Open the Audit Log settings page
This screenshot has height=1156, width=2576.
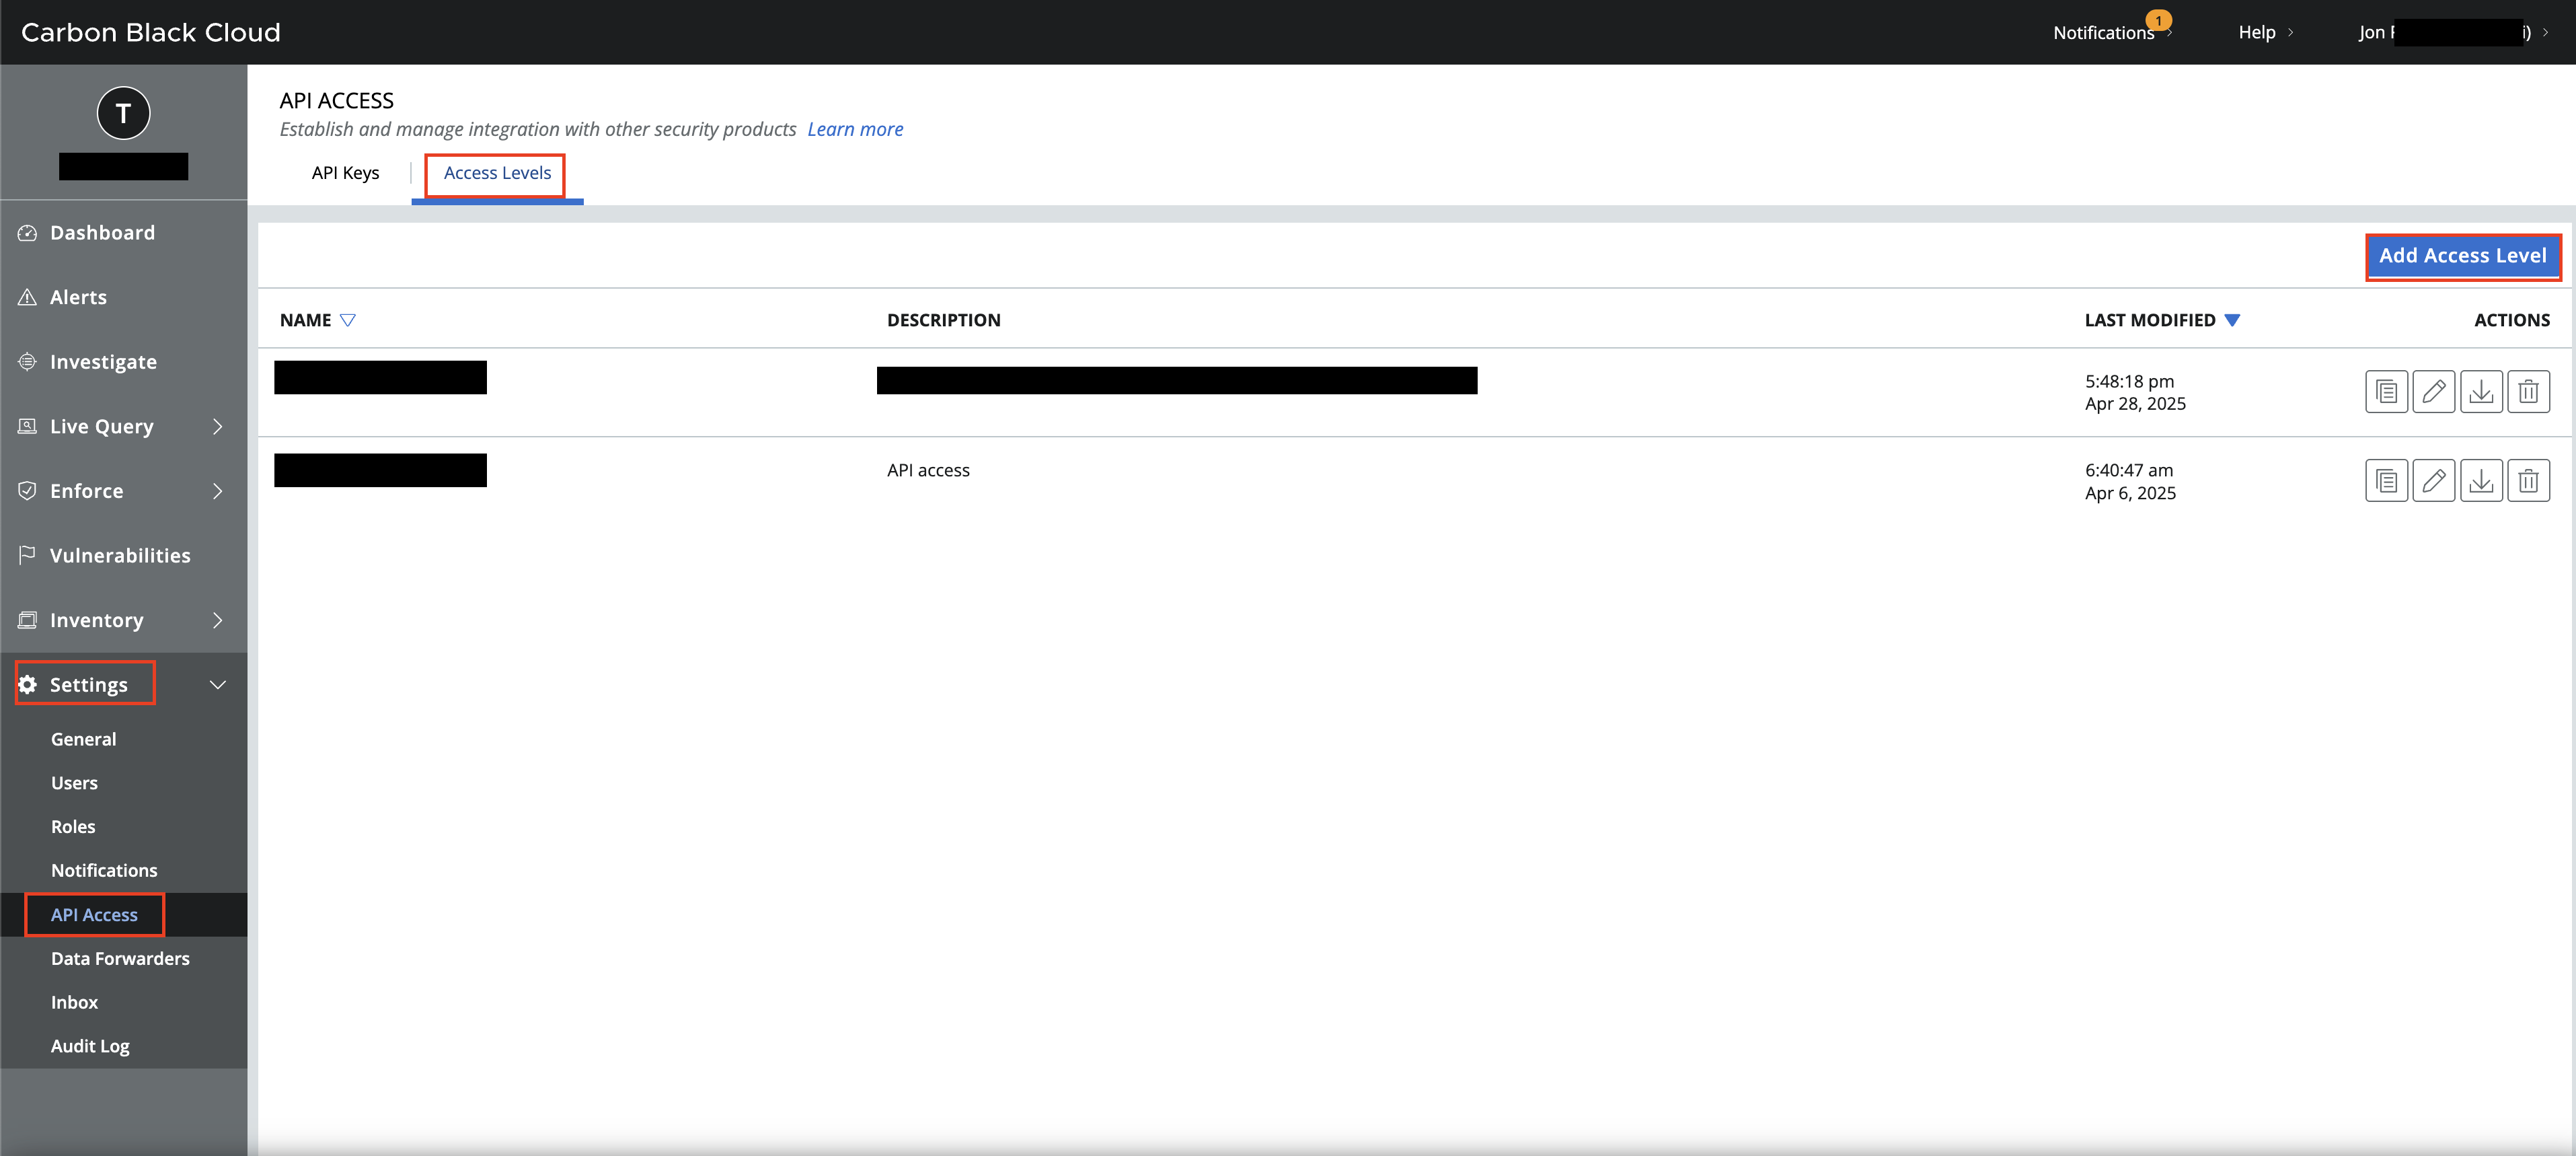pyautogui.click(x=90, y=1046)
